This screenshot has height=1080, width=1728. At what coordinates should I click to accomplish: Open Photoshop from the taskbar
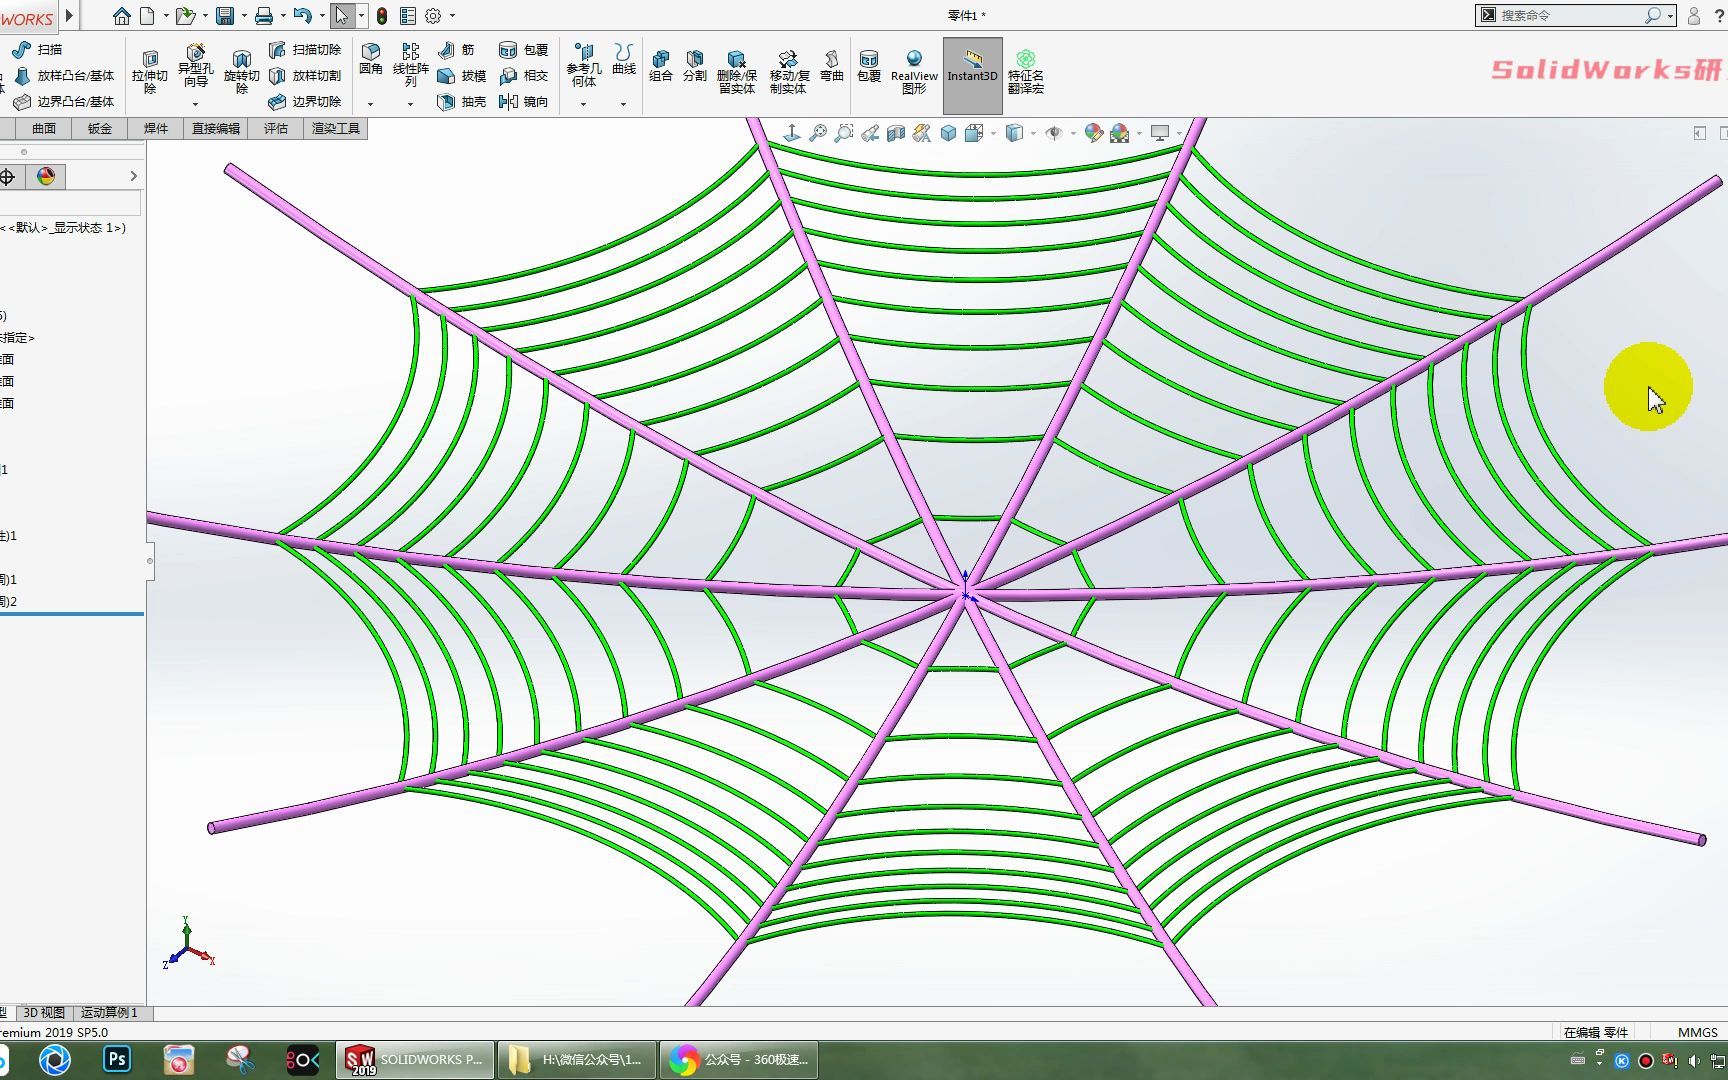[117, 1059]
